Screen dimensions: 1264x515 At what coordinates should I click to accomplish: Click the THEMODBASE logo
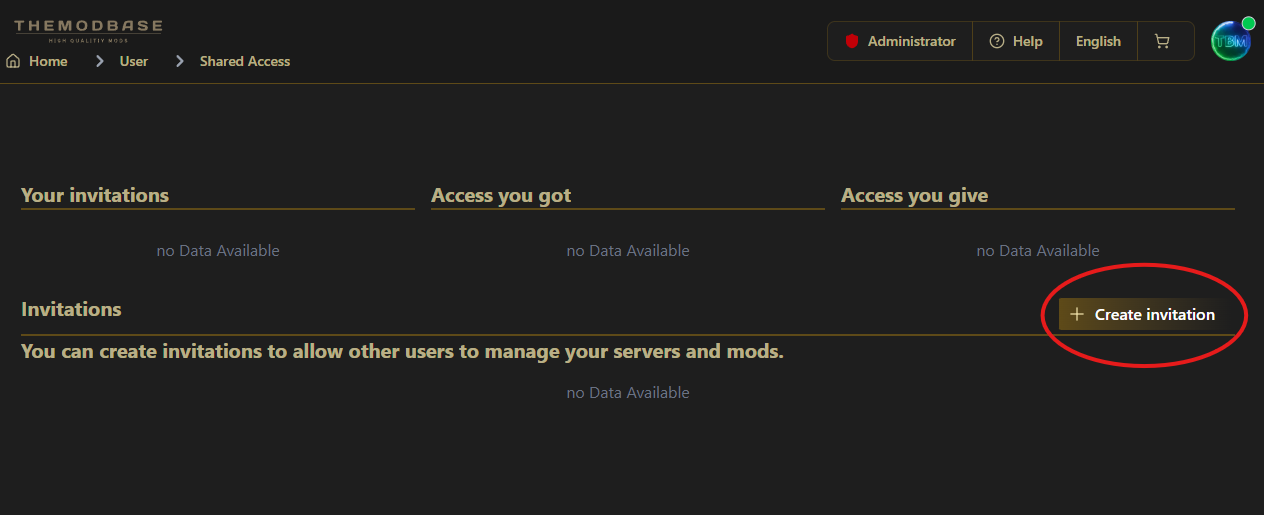coord(88,29)
